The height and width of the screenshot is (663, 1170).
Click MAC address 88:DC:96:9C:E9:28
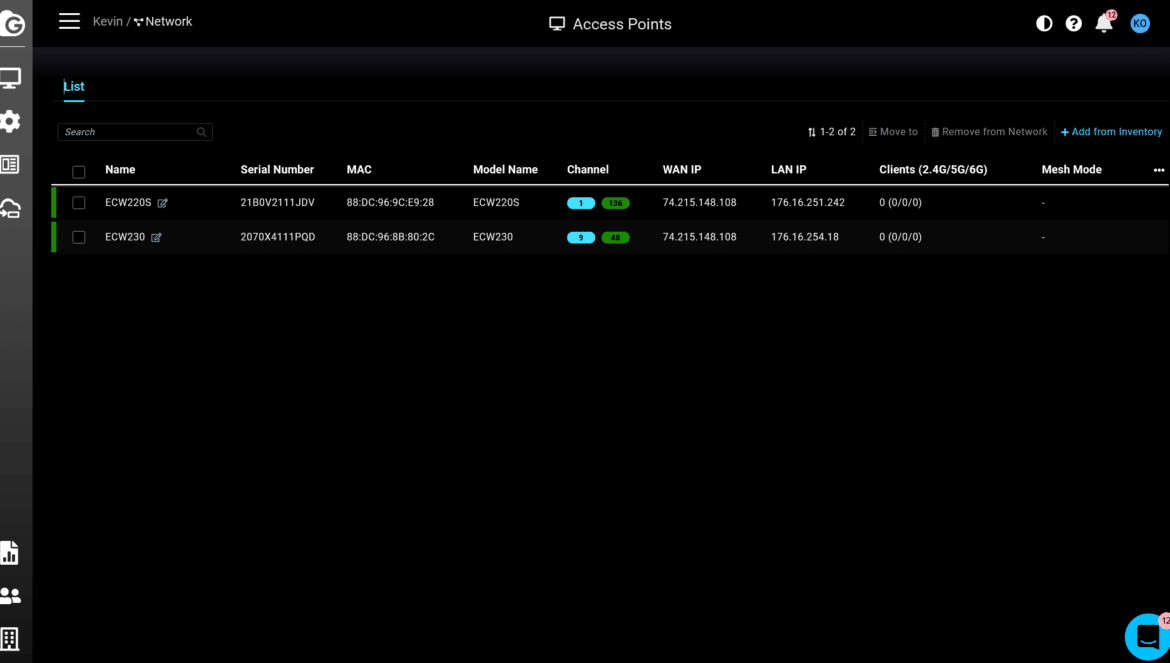point(390,203)
